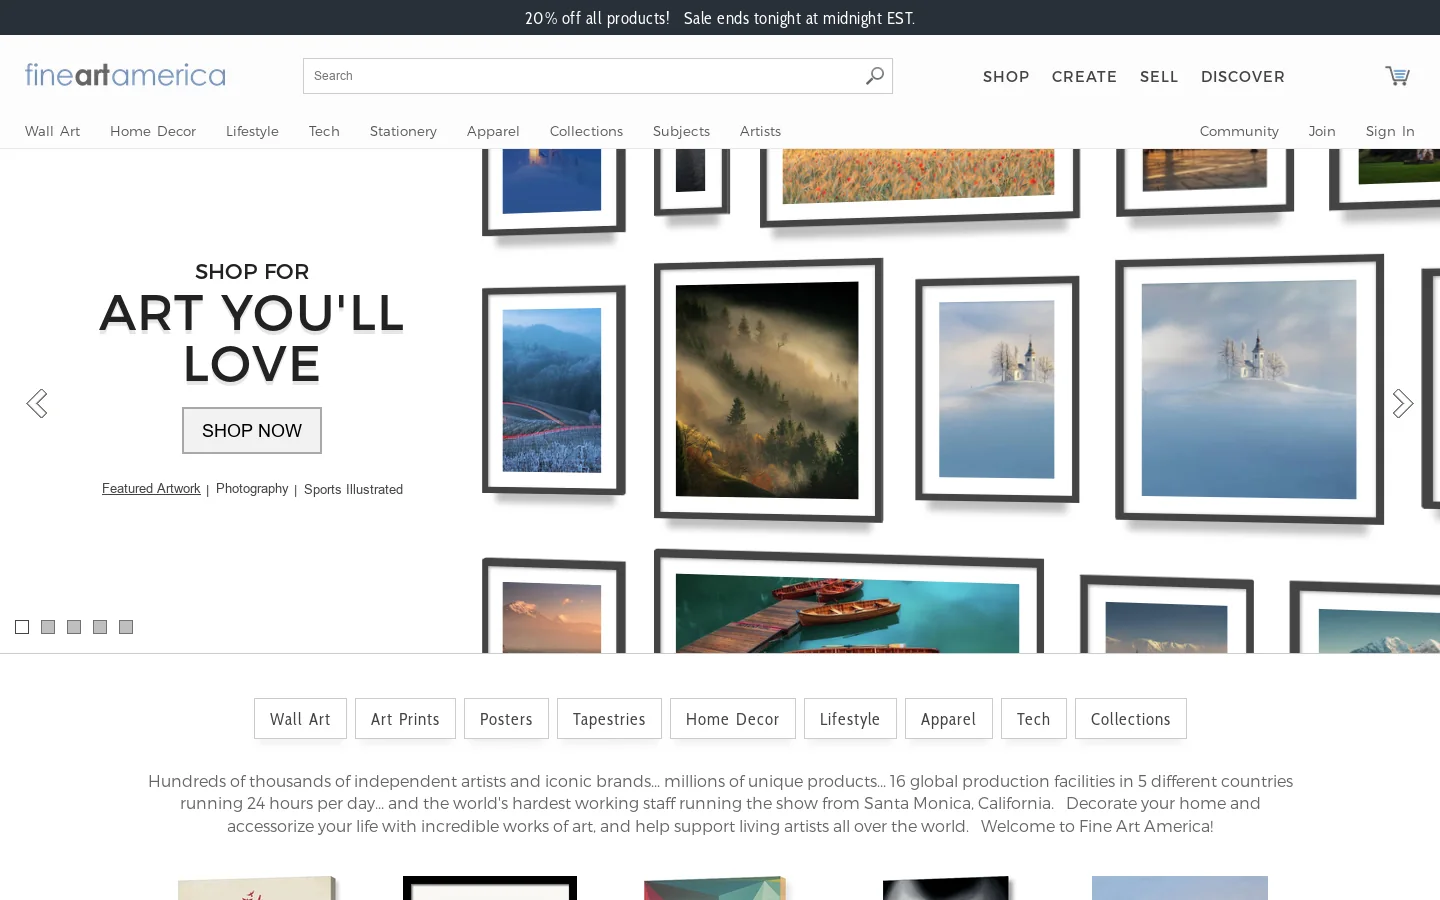
Task: Open the blue frosty hills framed artwork
Action: pyautogui.click(x=553, y=390)
